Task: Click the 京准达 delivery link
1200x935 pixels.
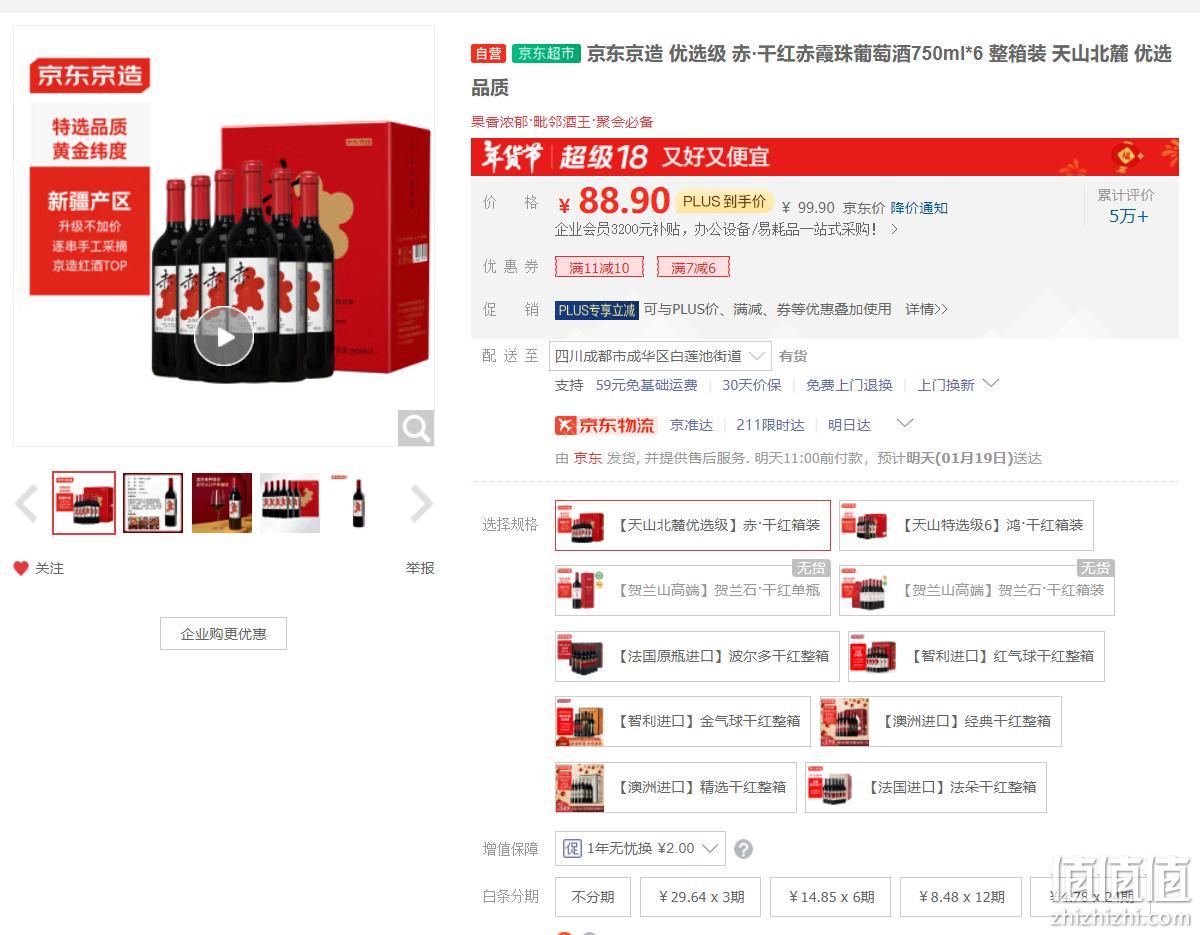Action: [x=692, y=425]
